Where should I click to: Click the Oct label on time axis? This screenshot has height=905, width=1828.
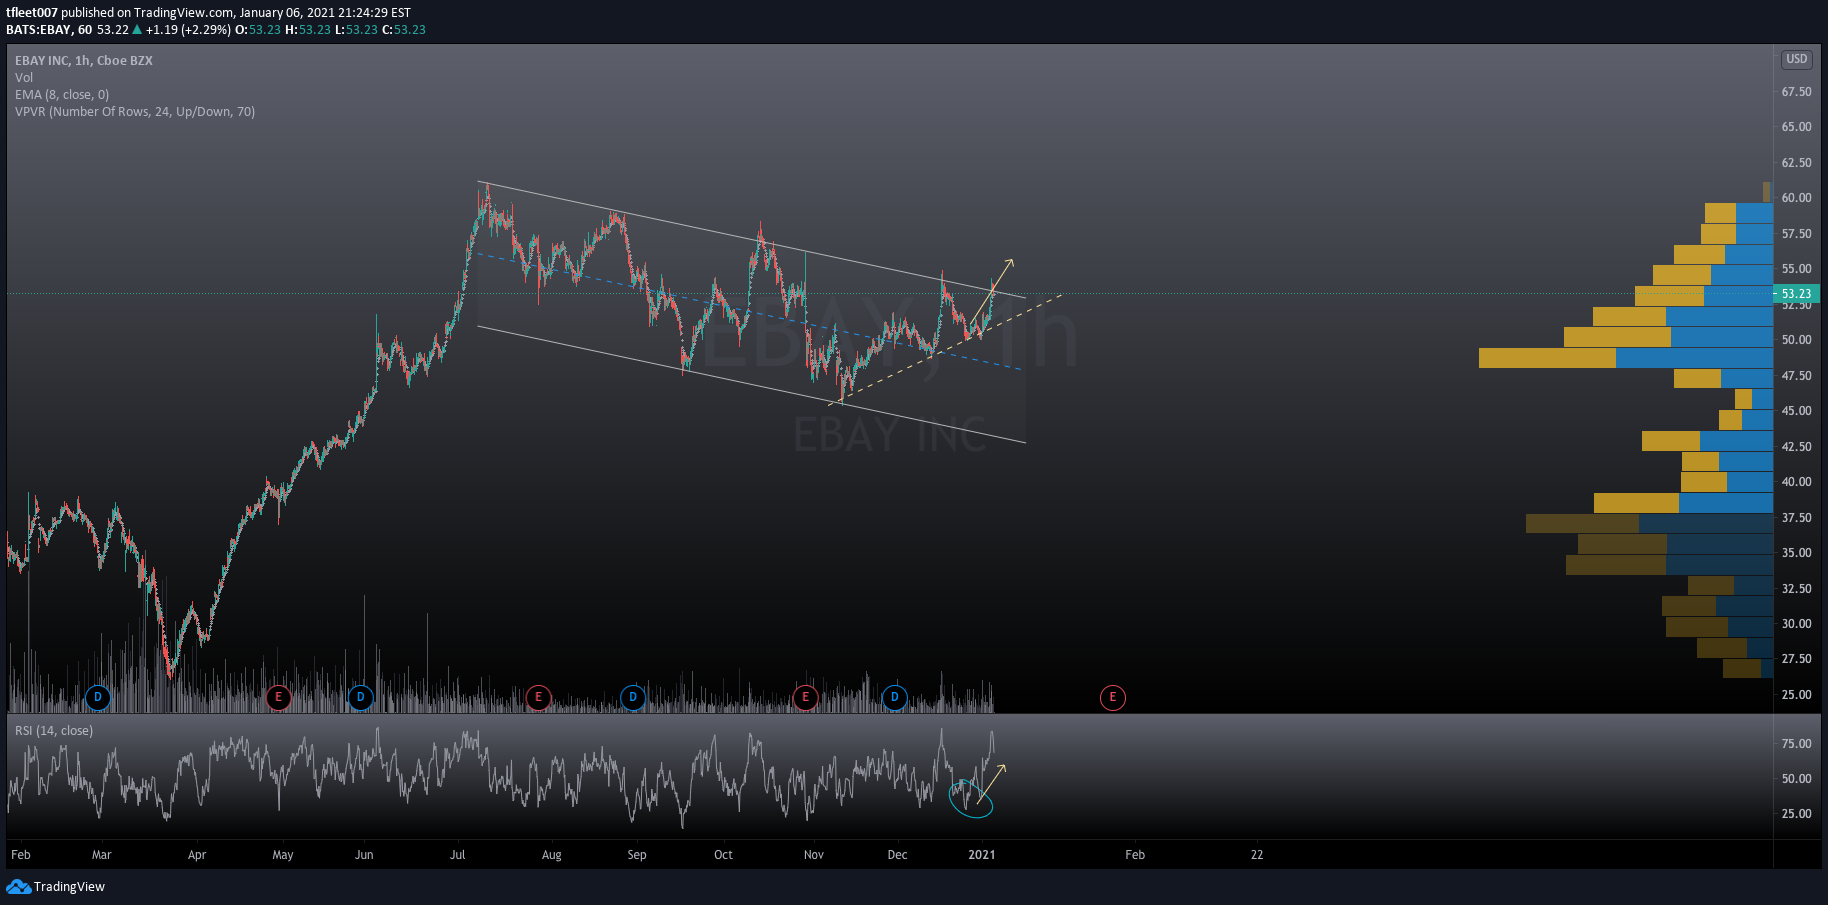pos(723,855)
